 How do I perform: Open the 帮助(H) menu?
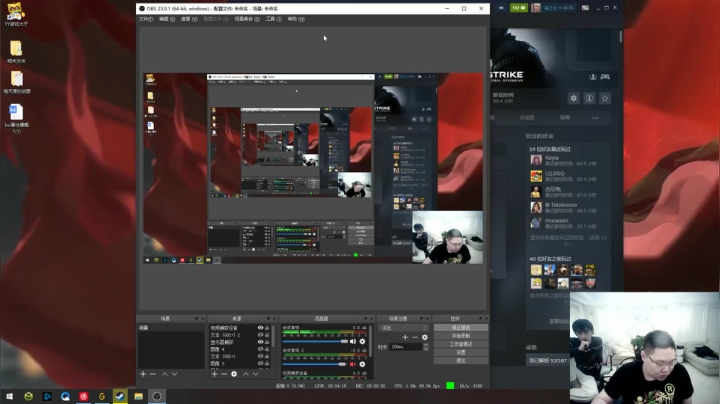coord(296,19)
